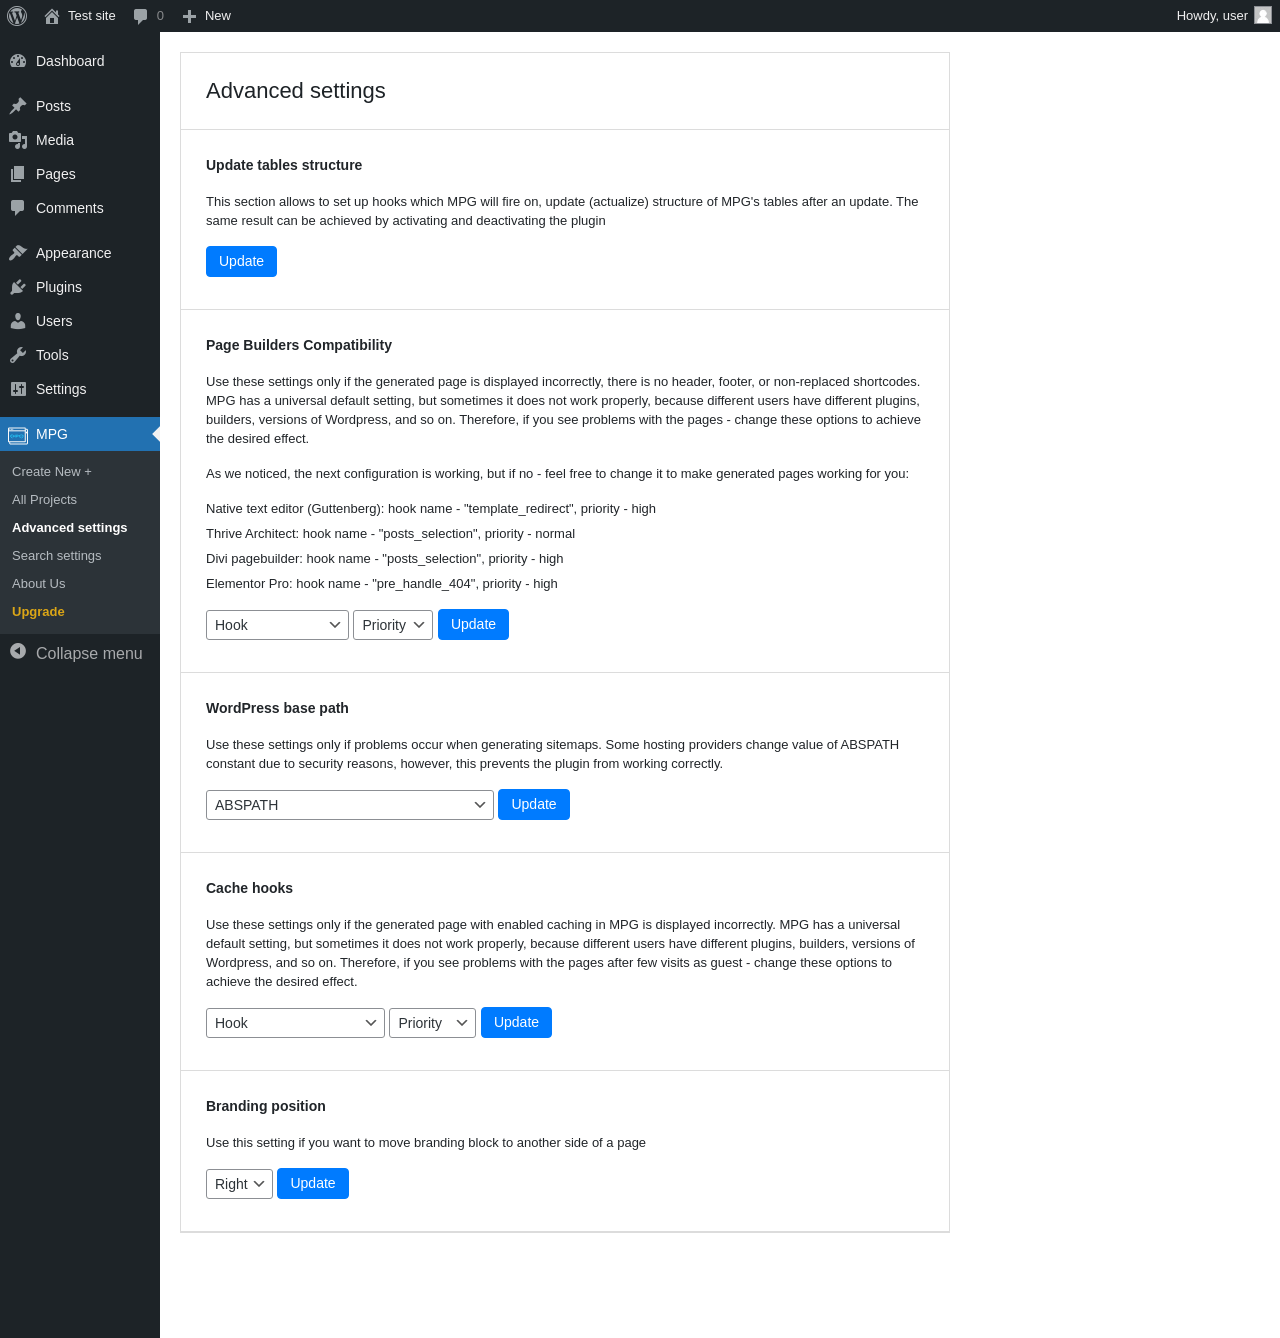Click the Collapse menu arrow icon

(x=18, y=651)
